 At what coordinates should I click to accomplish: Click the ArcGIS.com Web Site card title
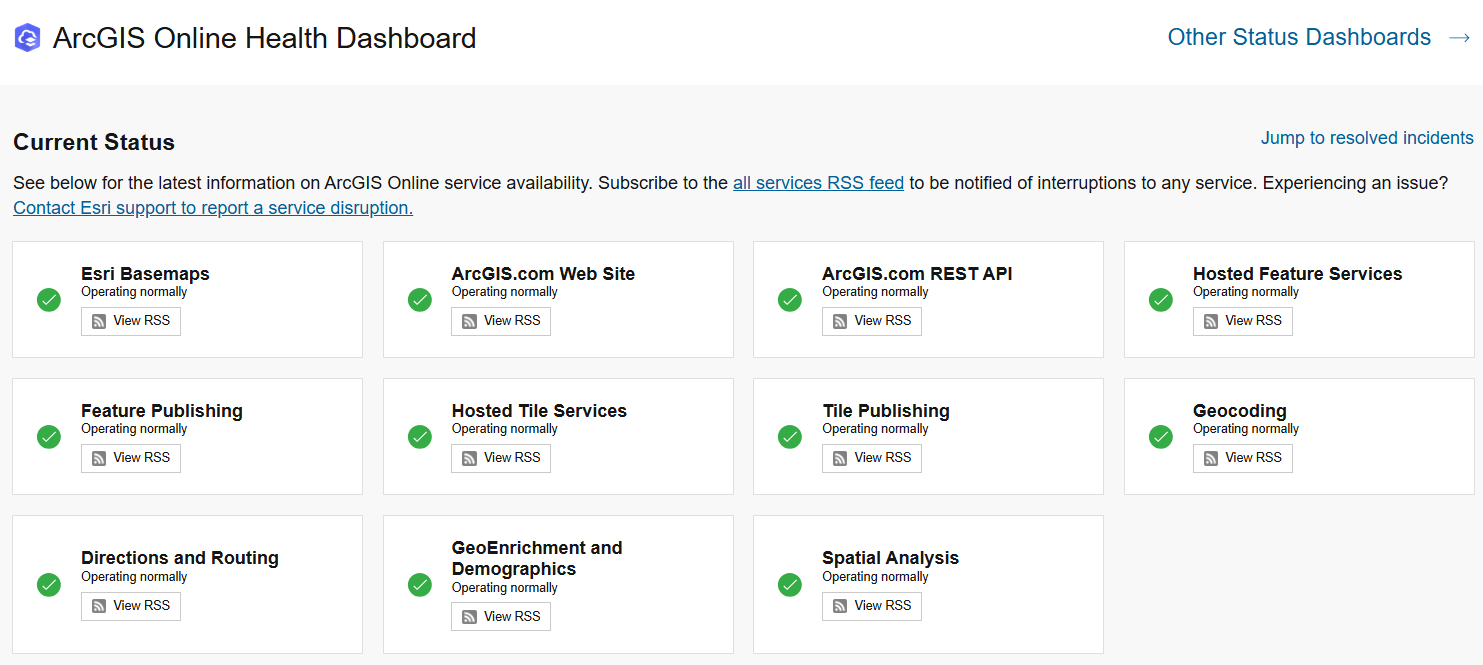coord(543,274)
